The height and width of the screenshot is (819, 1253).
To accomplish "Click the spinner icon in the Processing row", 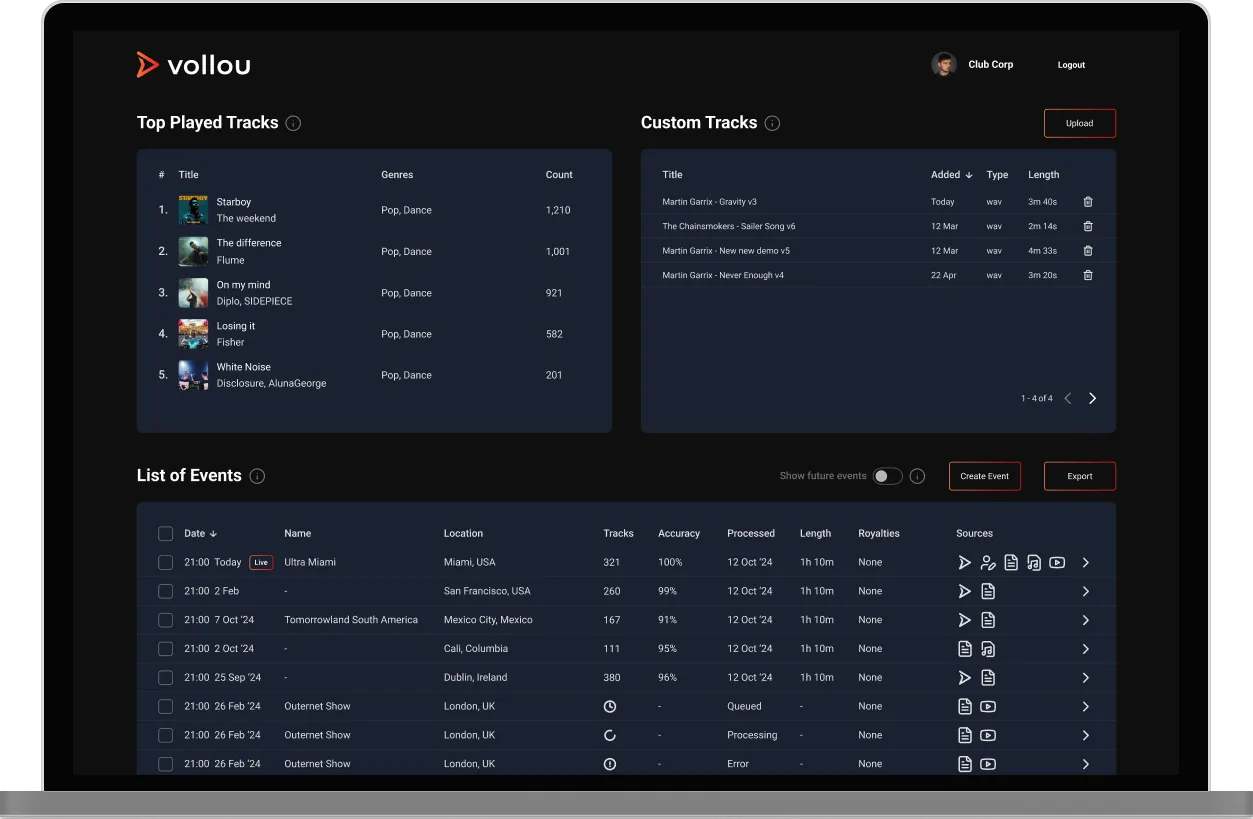I will (610, 735).
